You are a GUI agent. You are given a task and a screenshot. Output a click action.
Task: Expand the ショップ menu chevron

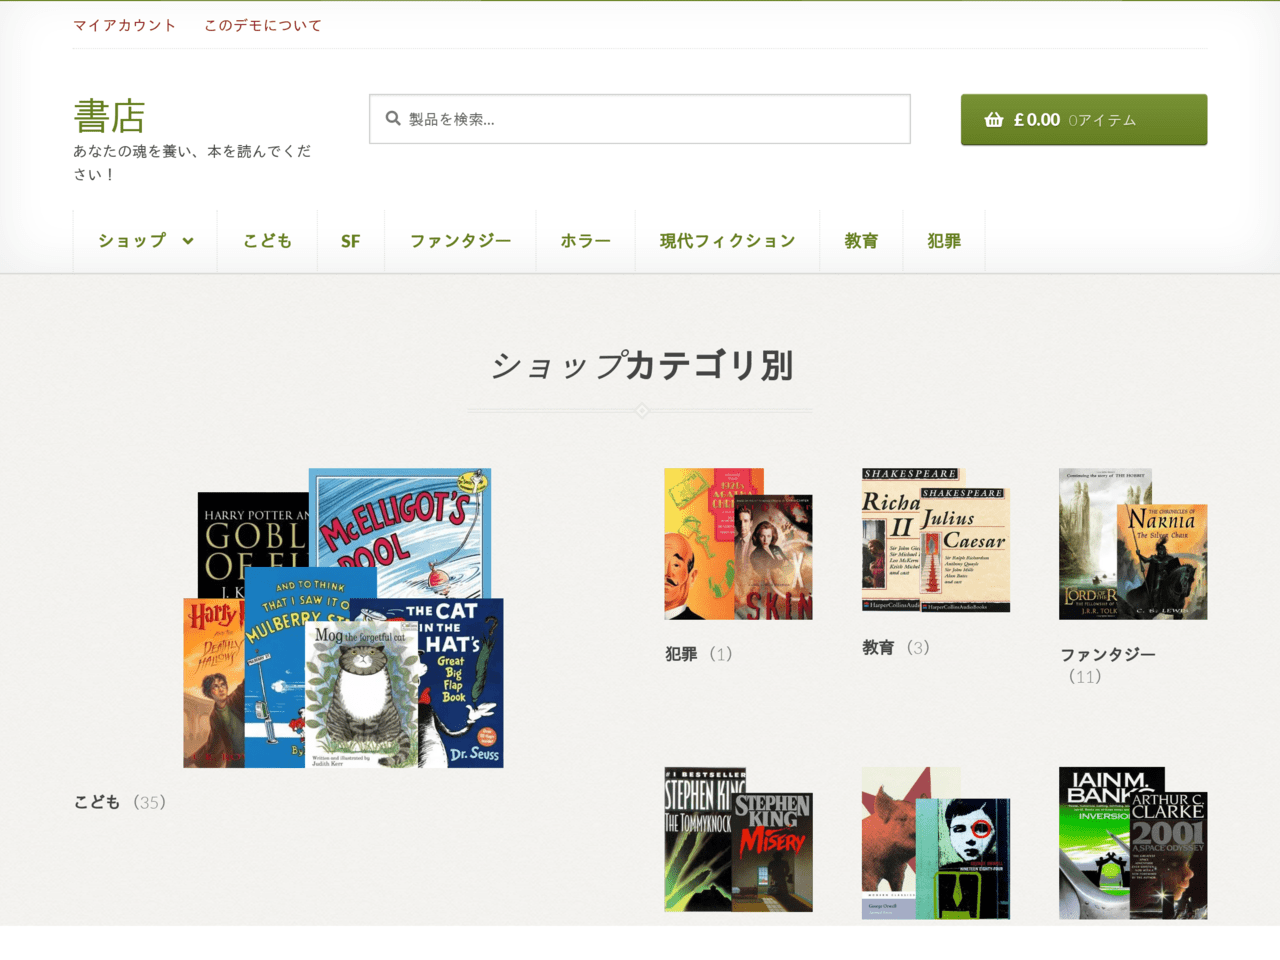(x=188, y=241)
